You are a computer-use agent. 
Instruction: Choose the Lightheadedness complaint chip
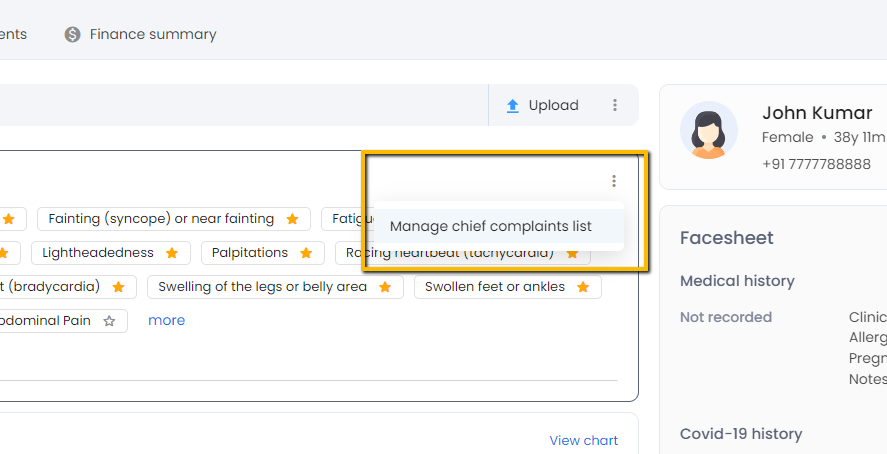pyautogui.click(x=98, y=253)
